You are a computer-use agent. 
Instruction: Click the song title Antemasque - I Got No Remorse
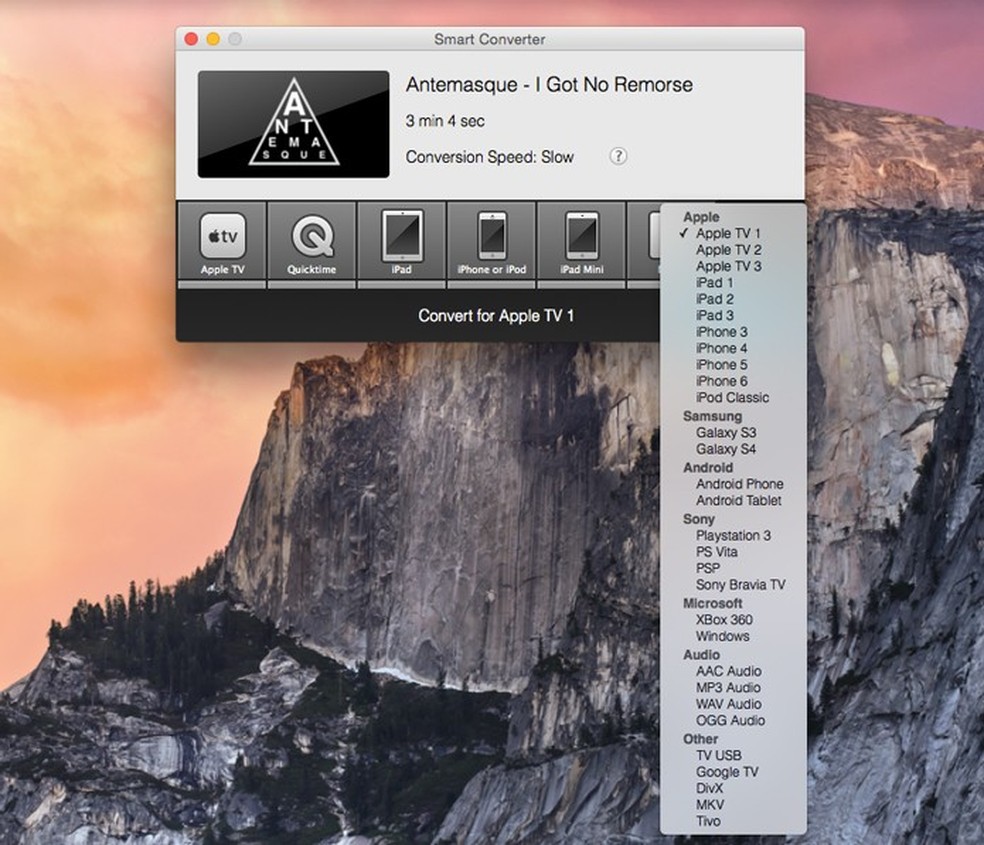tap(549, 85)
